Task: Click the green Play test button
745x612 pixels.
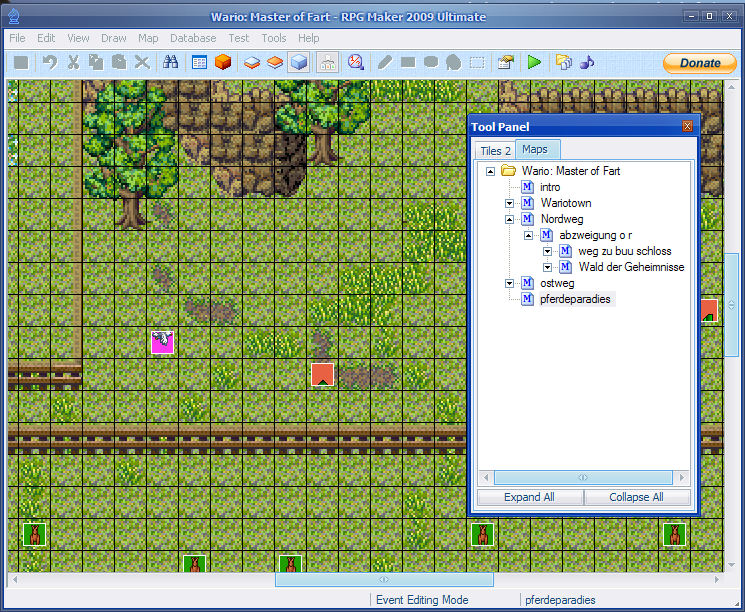Action: (535, 62)
